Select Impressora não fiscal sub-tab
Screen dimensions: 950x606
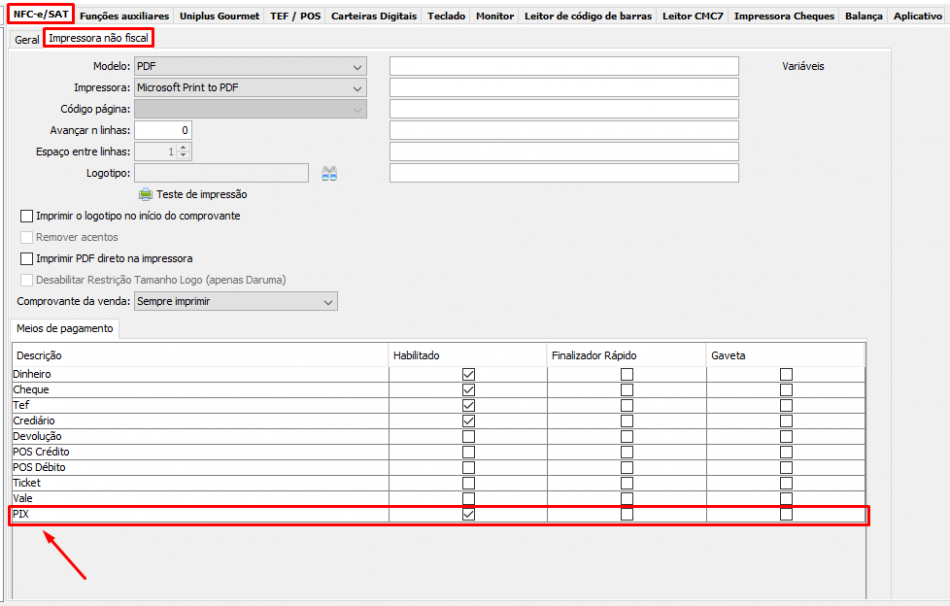(99, 38)
